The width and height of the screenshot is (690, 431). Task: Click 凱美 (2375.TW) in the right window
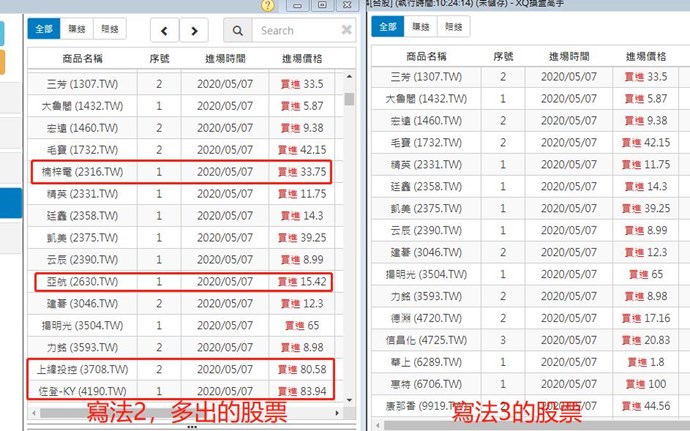426,209
